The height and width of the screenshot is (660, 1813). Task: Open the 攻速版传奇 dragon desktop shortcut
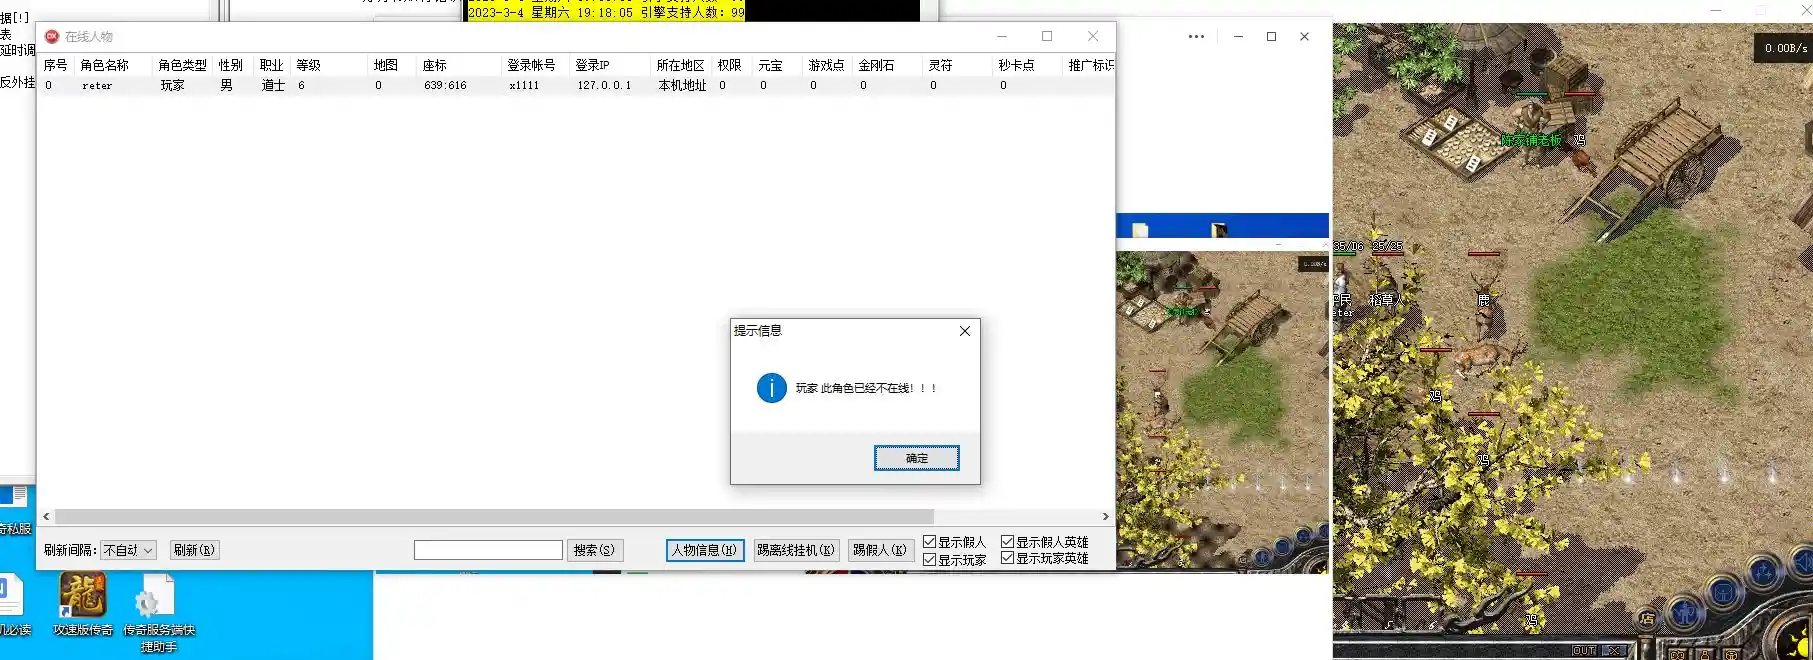[x=83, y=604]
